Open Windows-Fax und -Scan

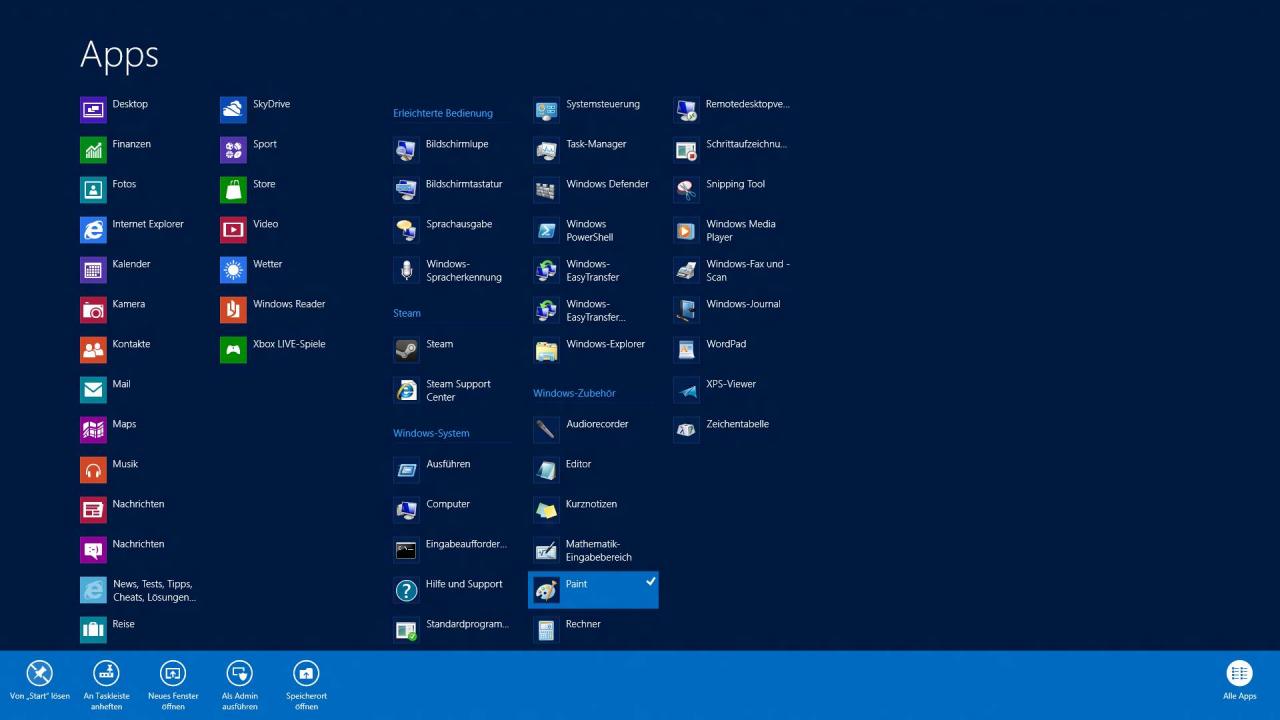pos(733,270)
